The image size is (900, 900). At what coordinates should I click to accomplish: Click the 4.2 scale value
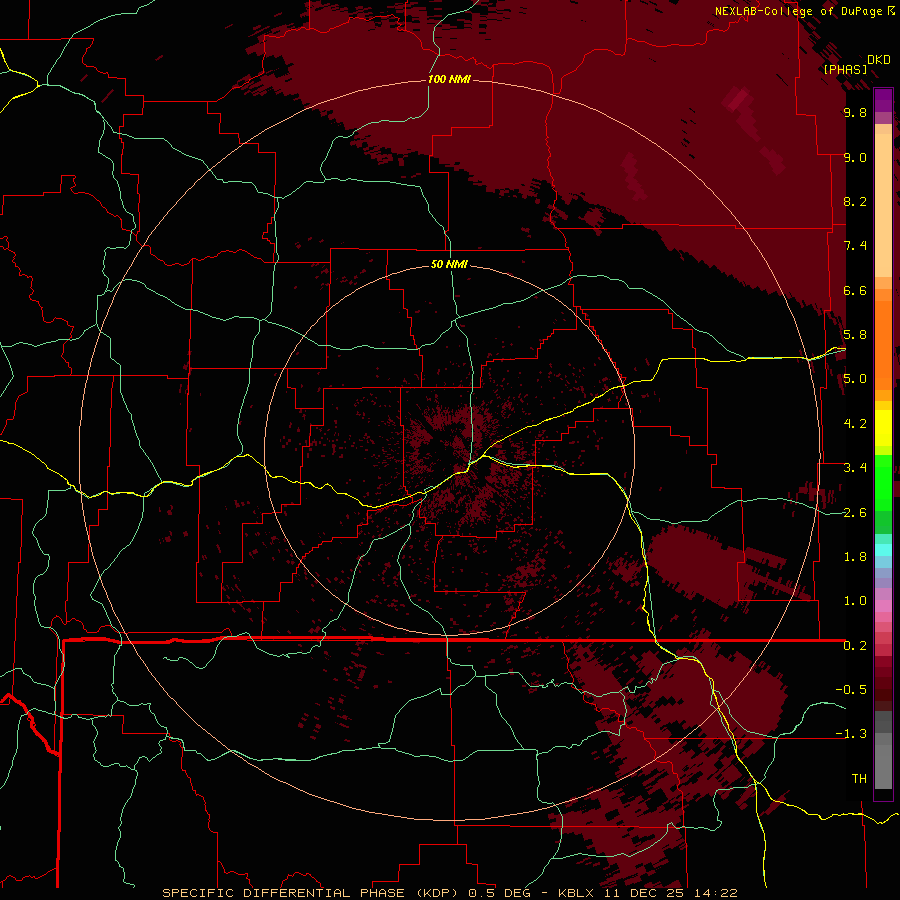[x=855, y=424]
